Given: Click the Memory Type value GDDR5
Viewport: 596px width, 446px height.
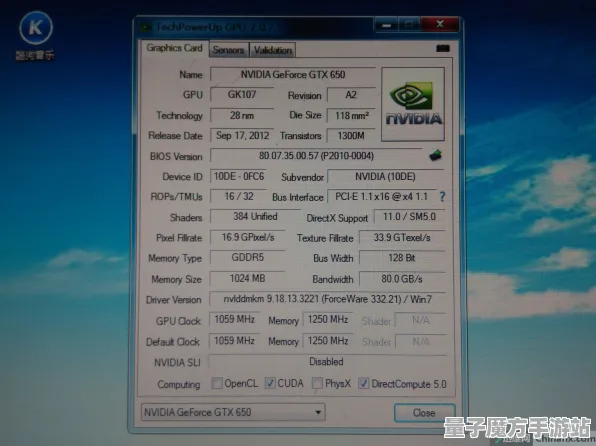Looking at the screenshot, I should [247, 257].
